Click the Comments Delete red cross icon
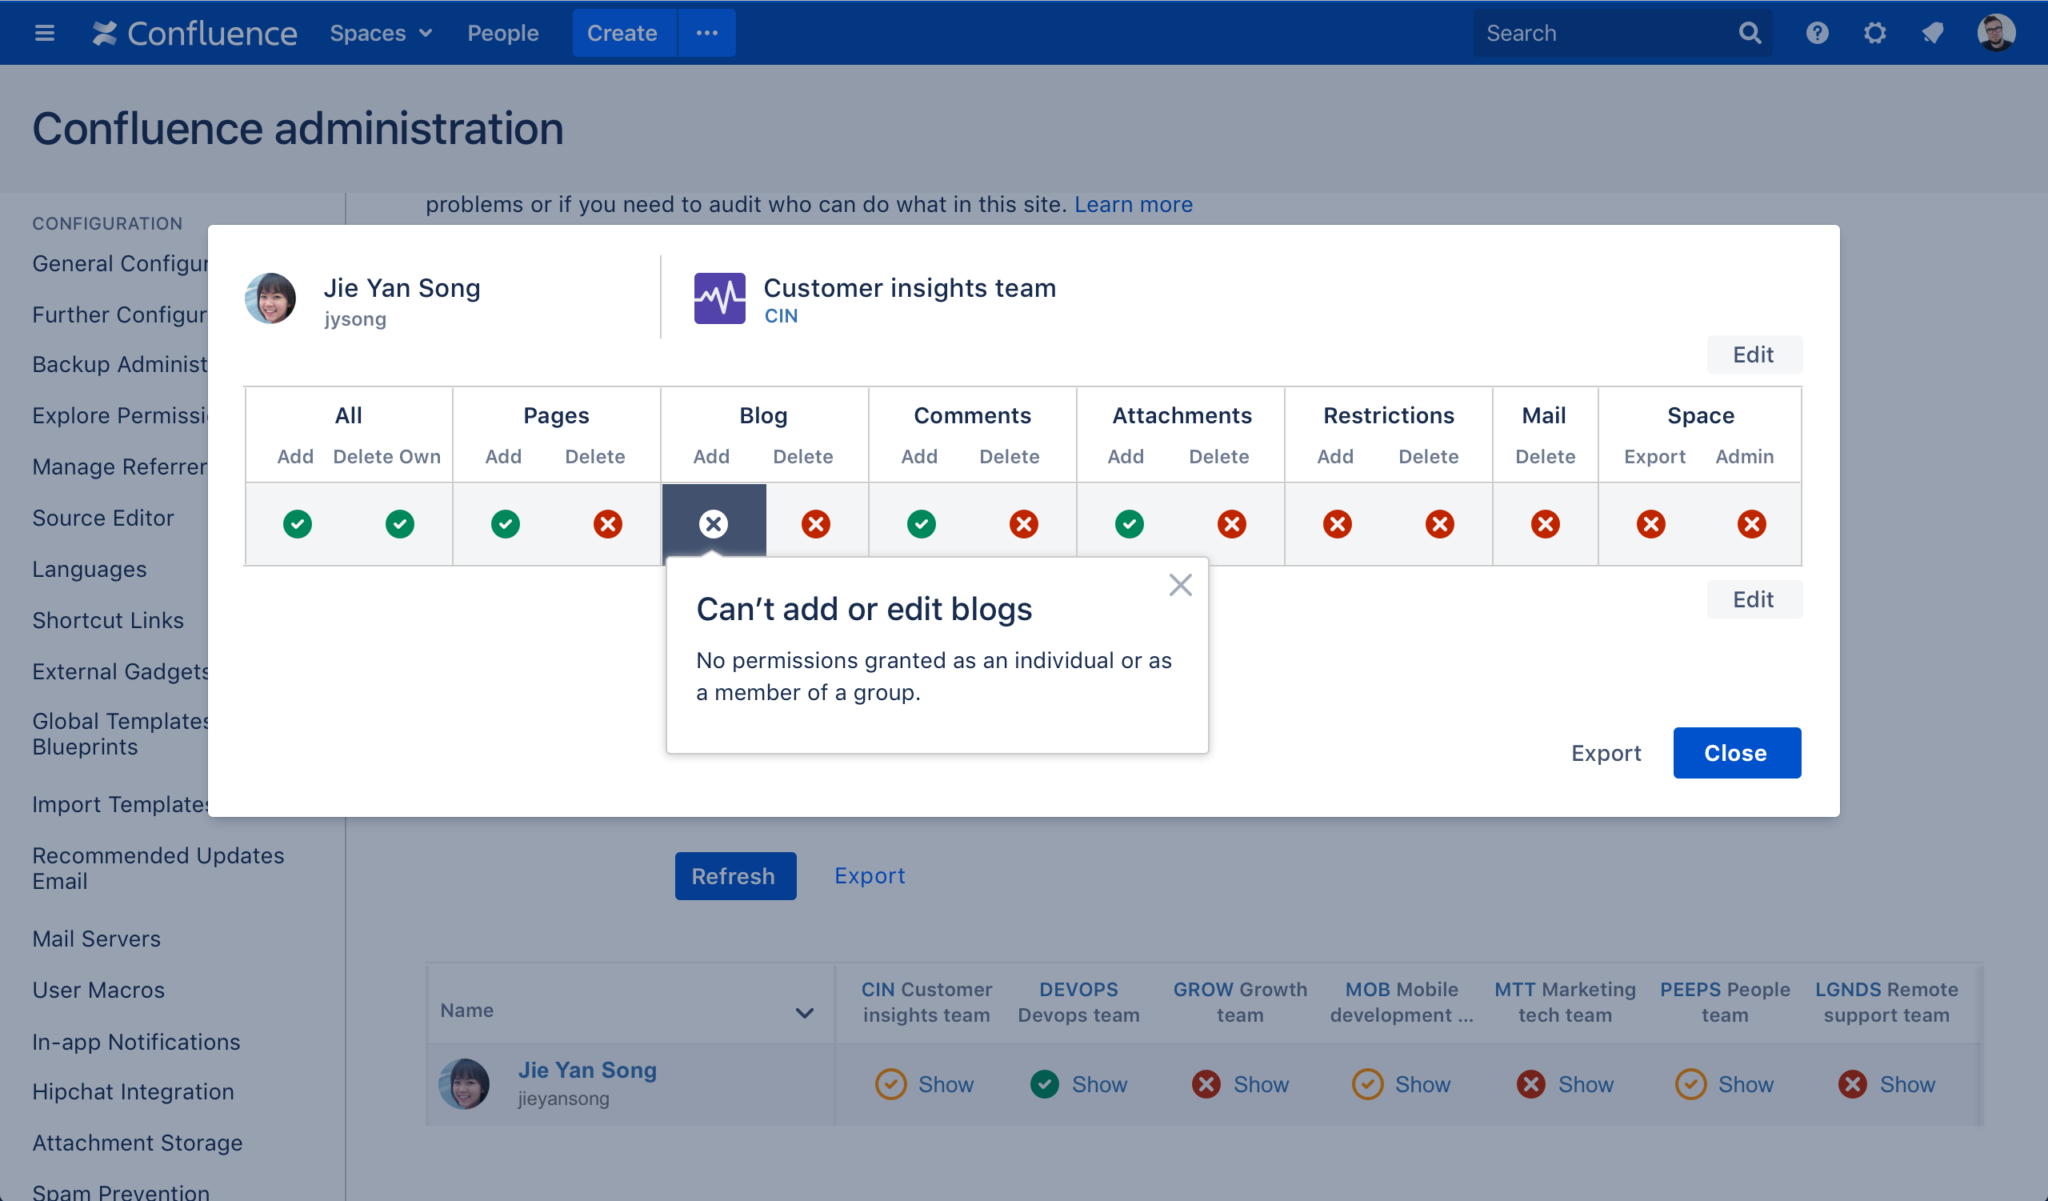 tap(1024, 524)
